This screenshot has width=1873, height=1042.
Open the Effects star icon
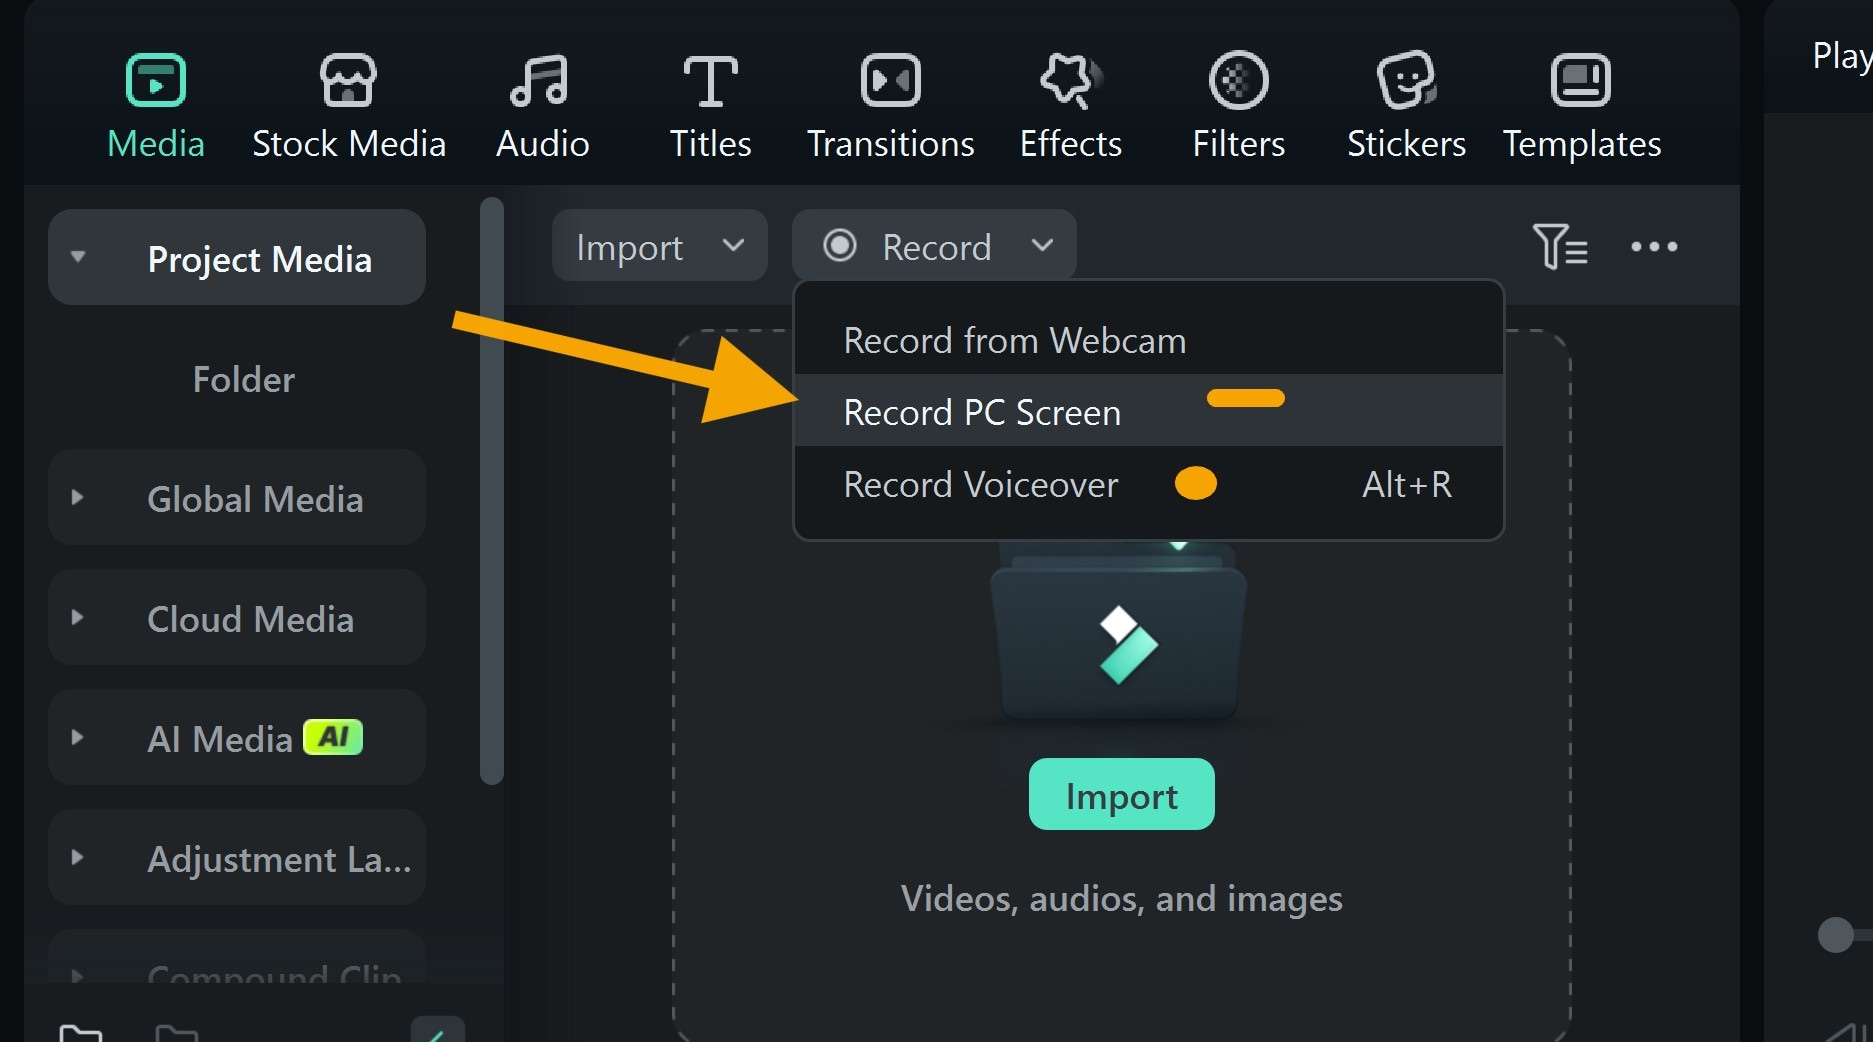[1070, 81]
